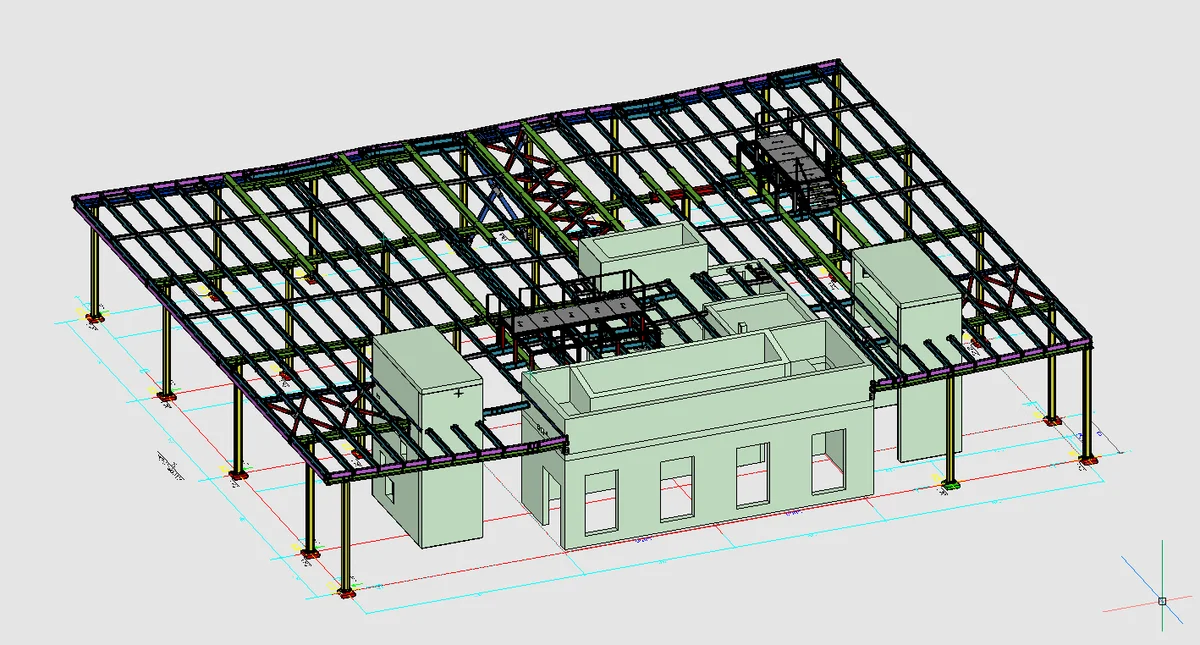The image size is (1200, 645).
Task: Pick the second window opening from left
Action: tap(677, 488)
